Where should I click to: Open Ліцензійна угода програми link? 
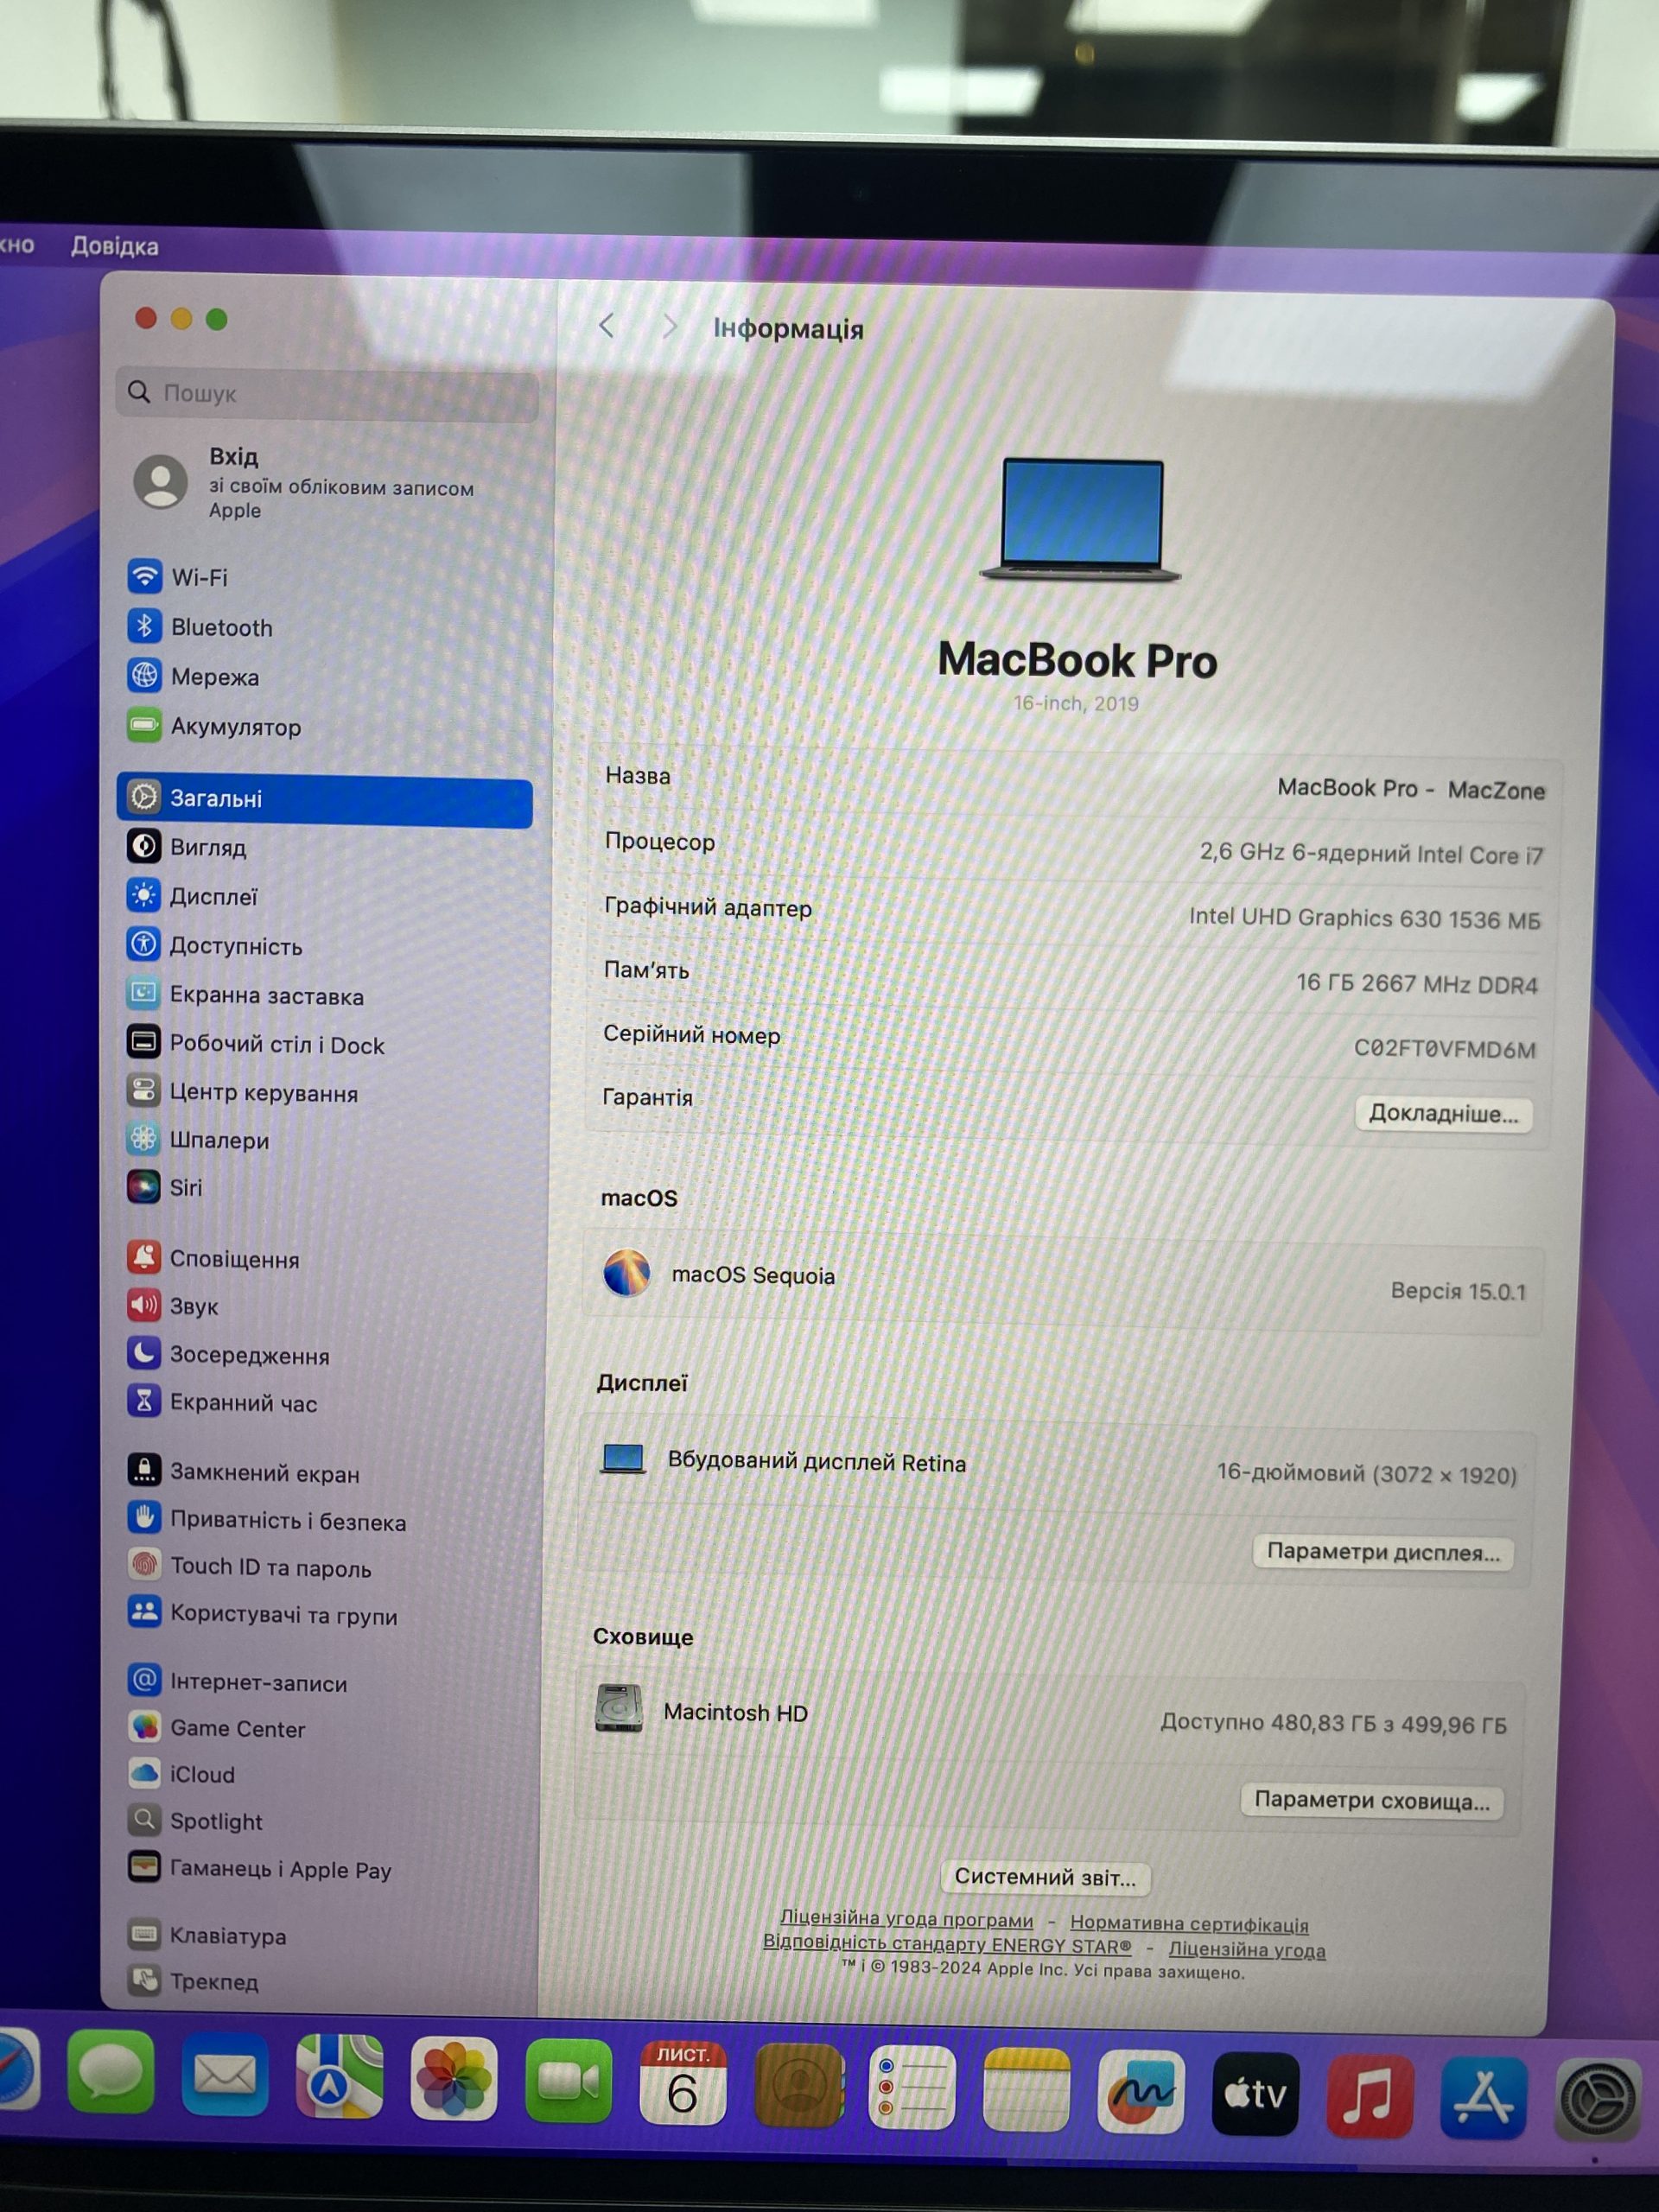pyautogui.click(x=907, y=1919)
